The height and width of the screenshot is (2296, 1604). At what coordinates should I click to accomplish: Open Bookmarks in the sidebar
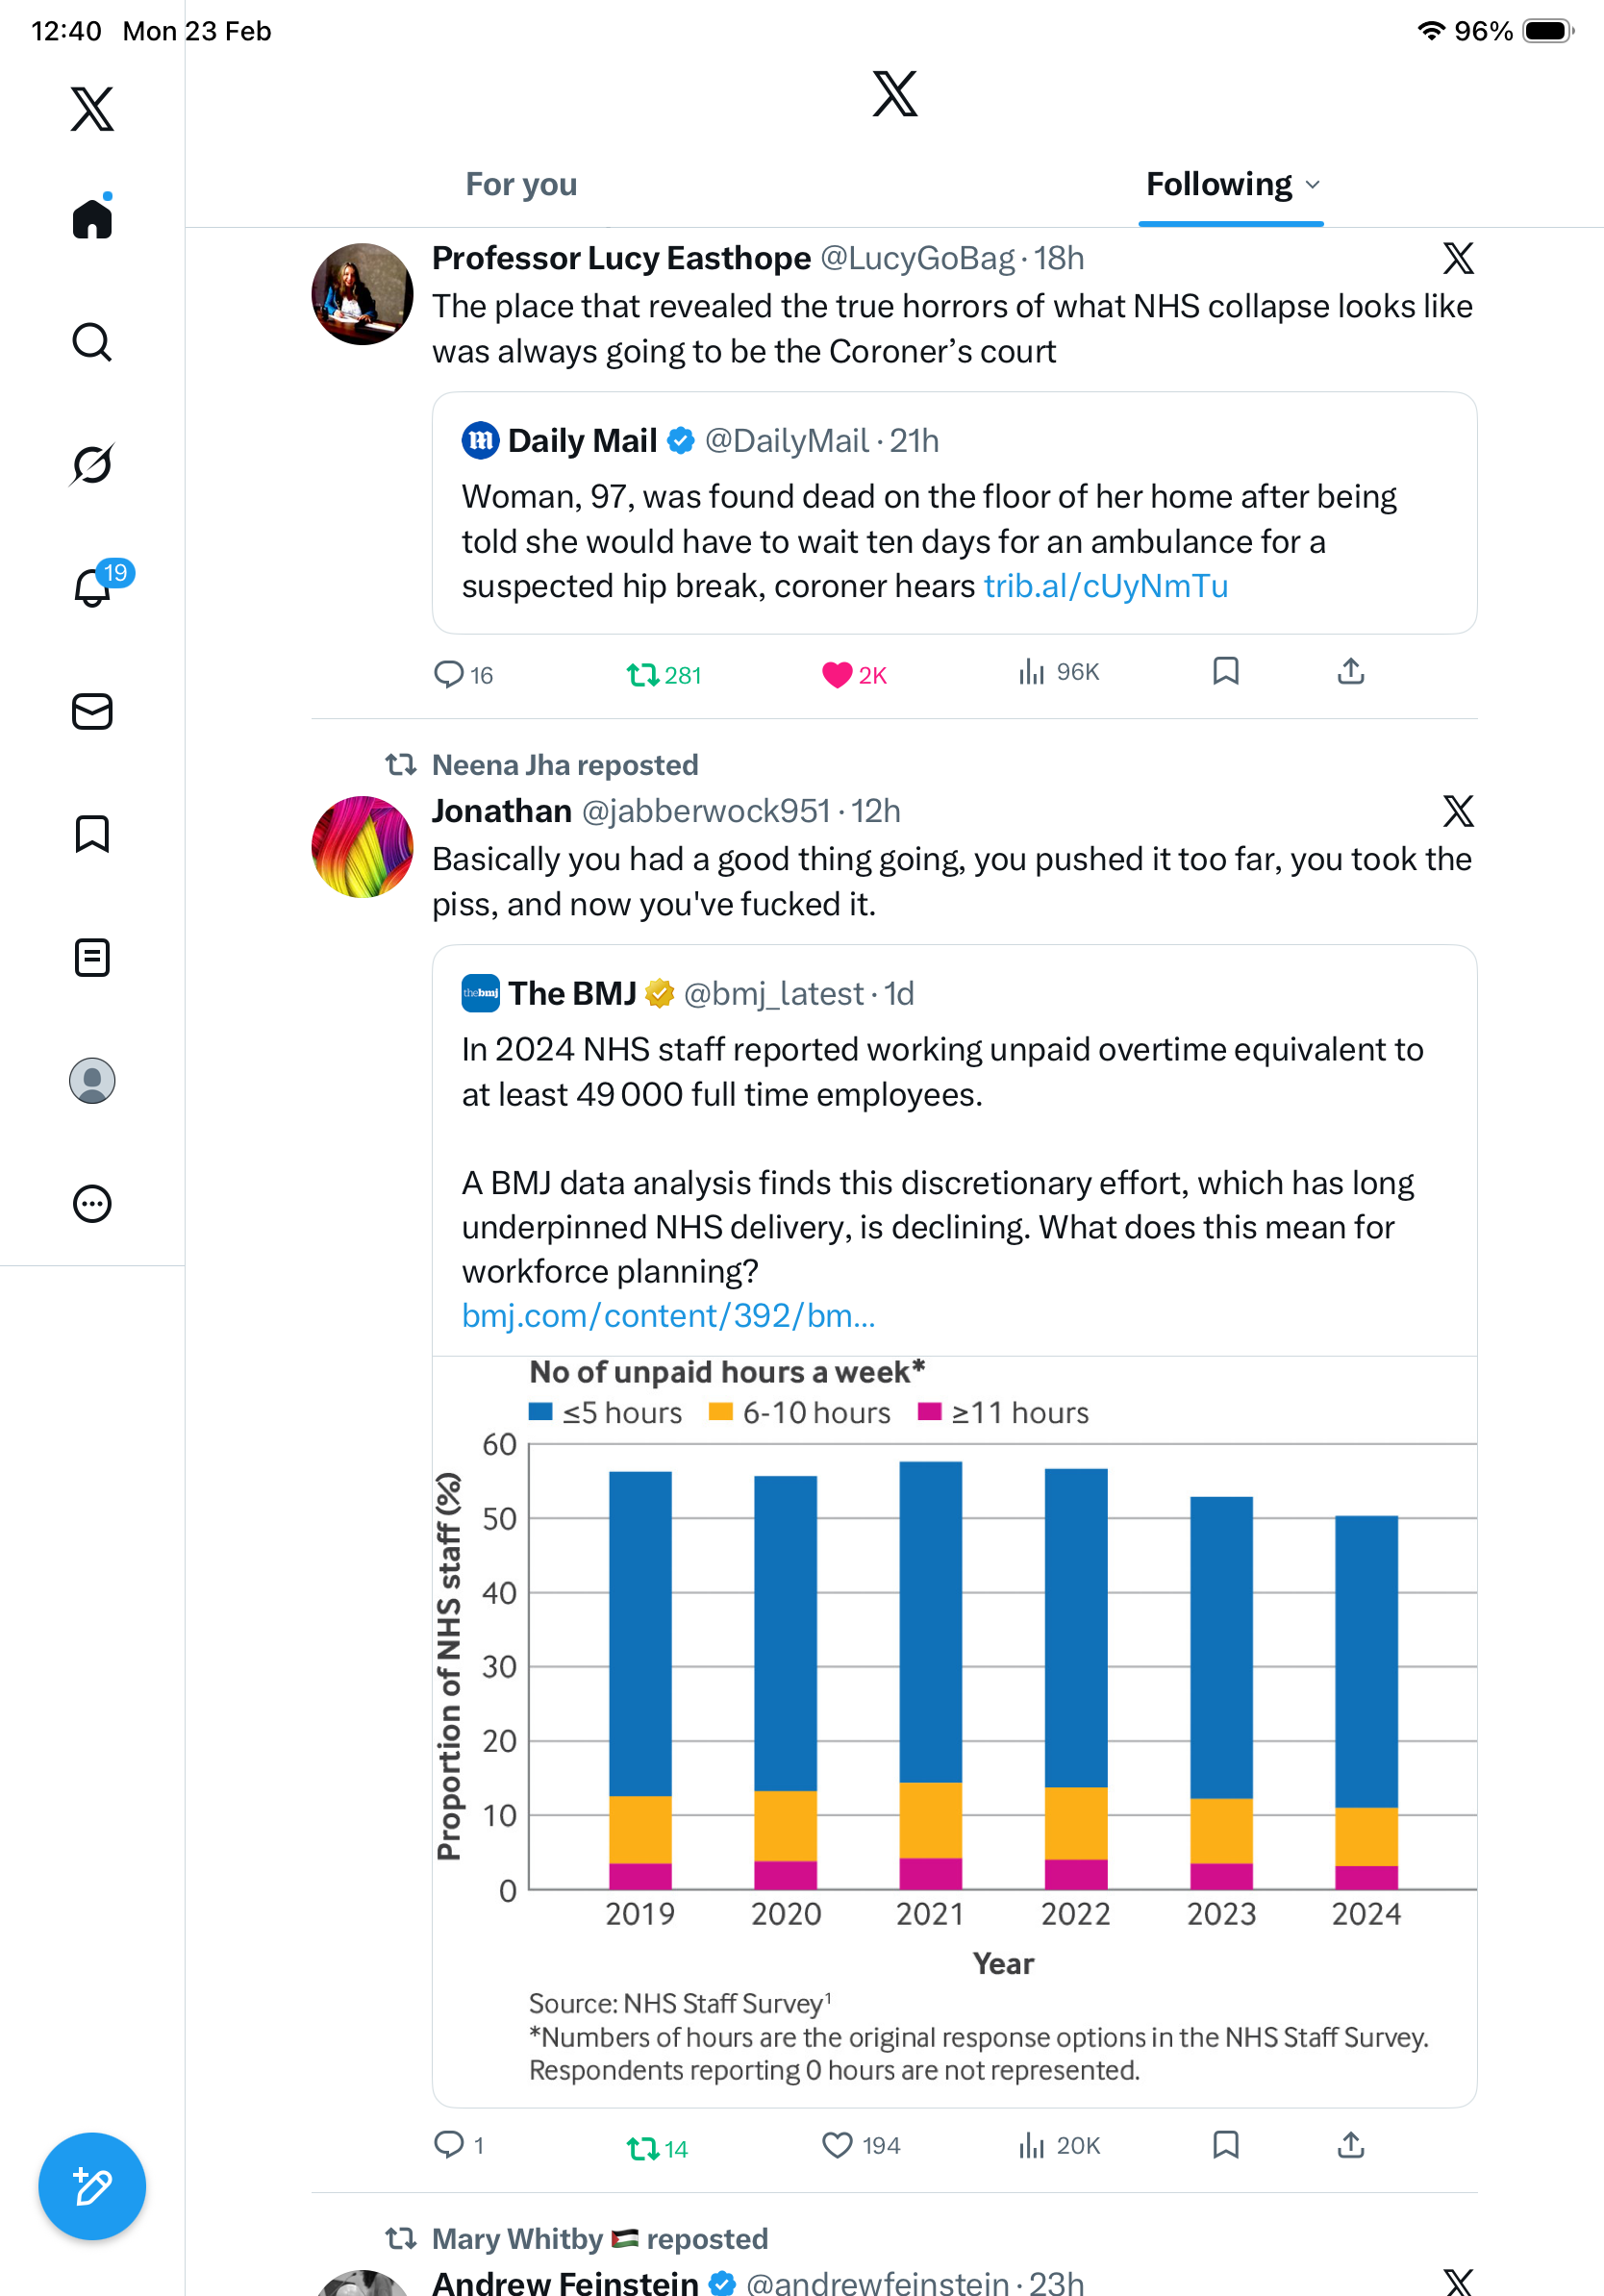click(x=92, y=834)
